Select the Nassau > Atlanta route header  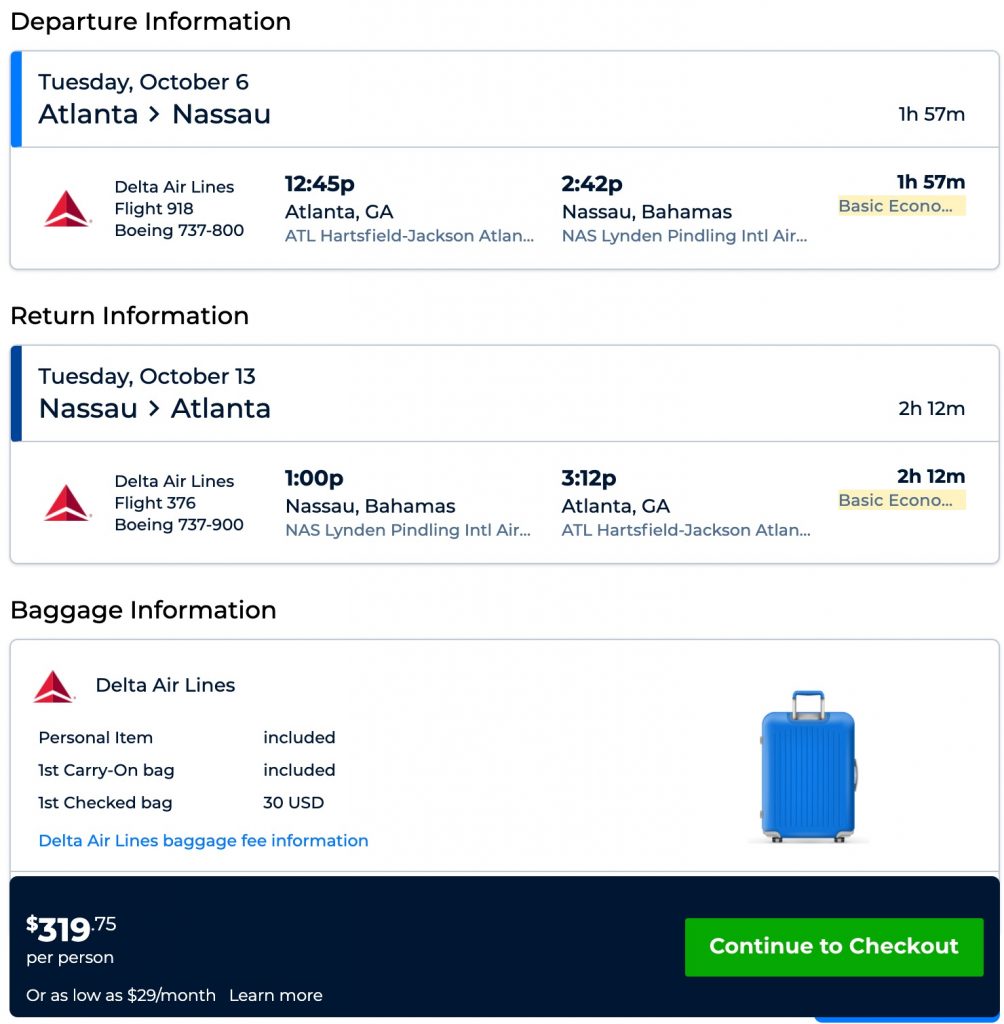[154, 408]
